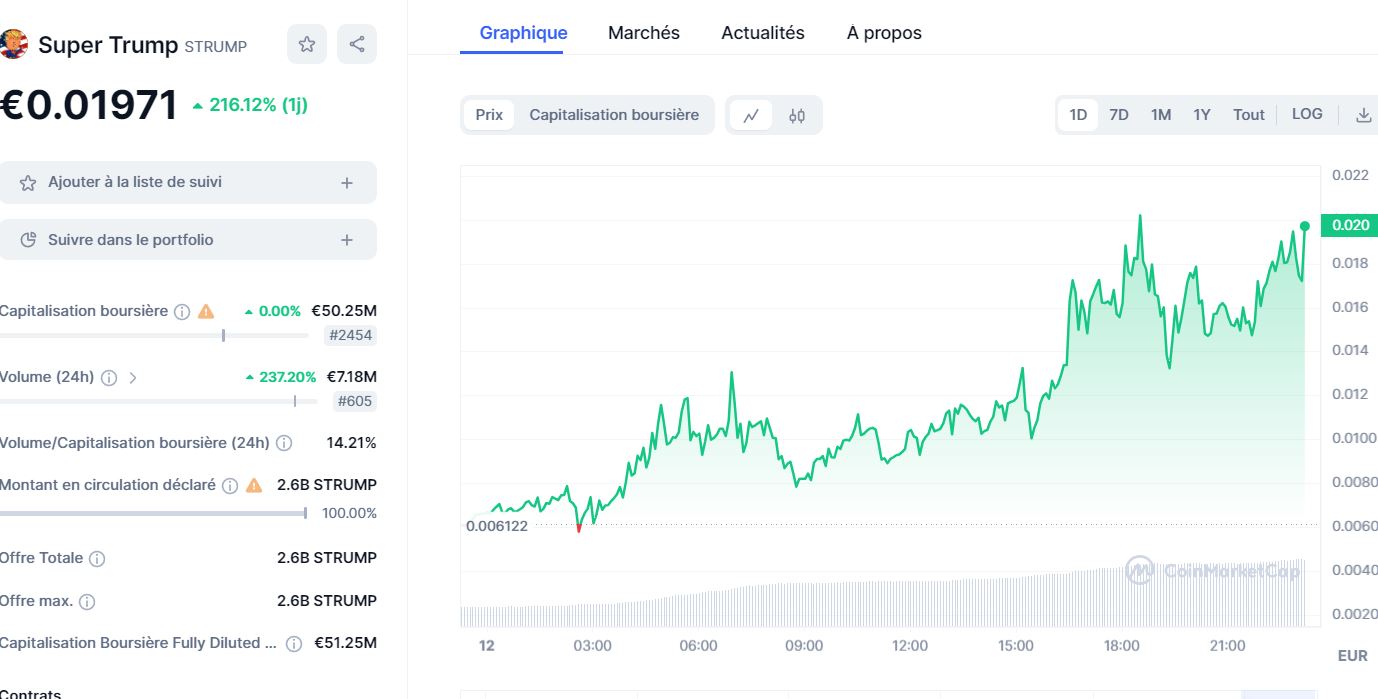Toggle chart to Capitalisation boursière view
Screen dimensions: 1378x699
coord(614,115)
